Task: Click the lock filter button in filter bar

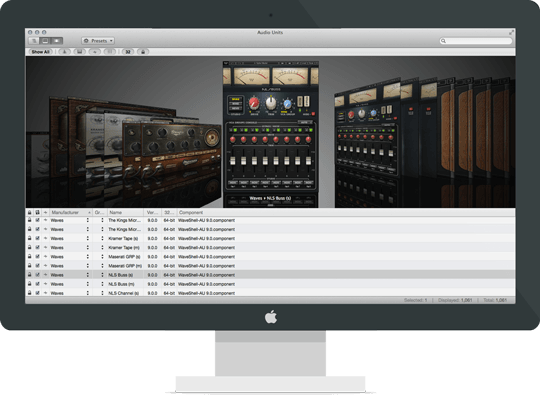Action: tap(143, 52)
